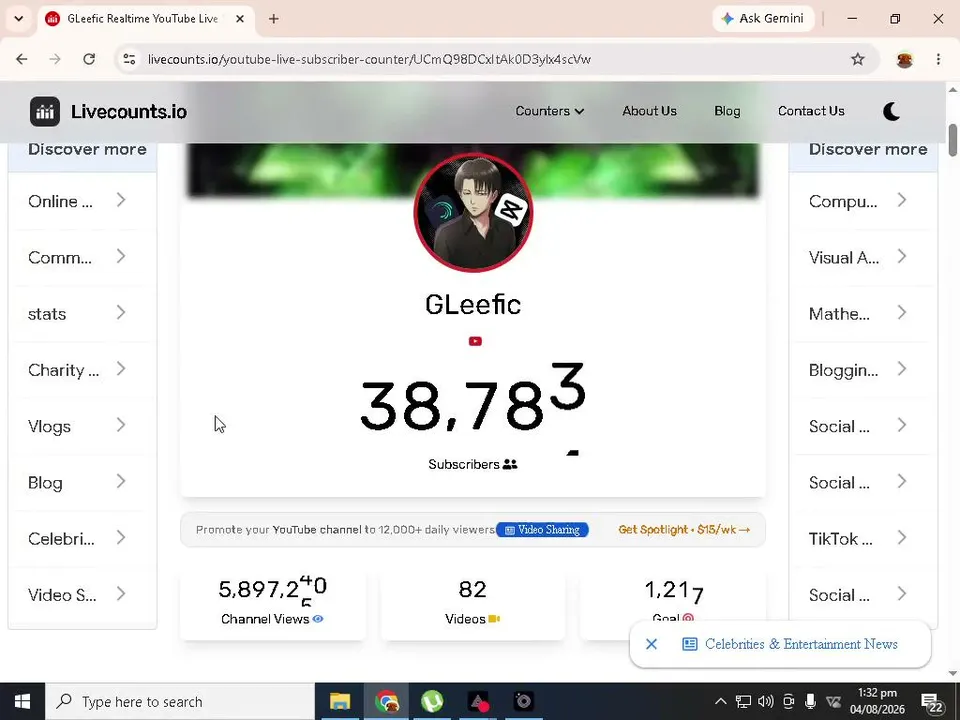The image size is (960, 720).
Task: Show hidden system tray icons
Action: [x=721, y=702]
